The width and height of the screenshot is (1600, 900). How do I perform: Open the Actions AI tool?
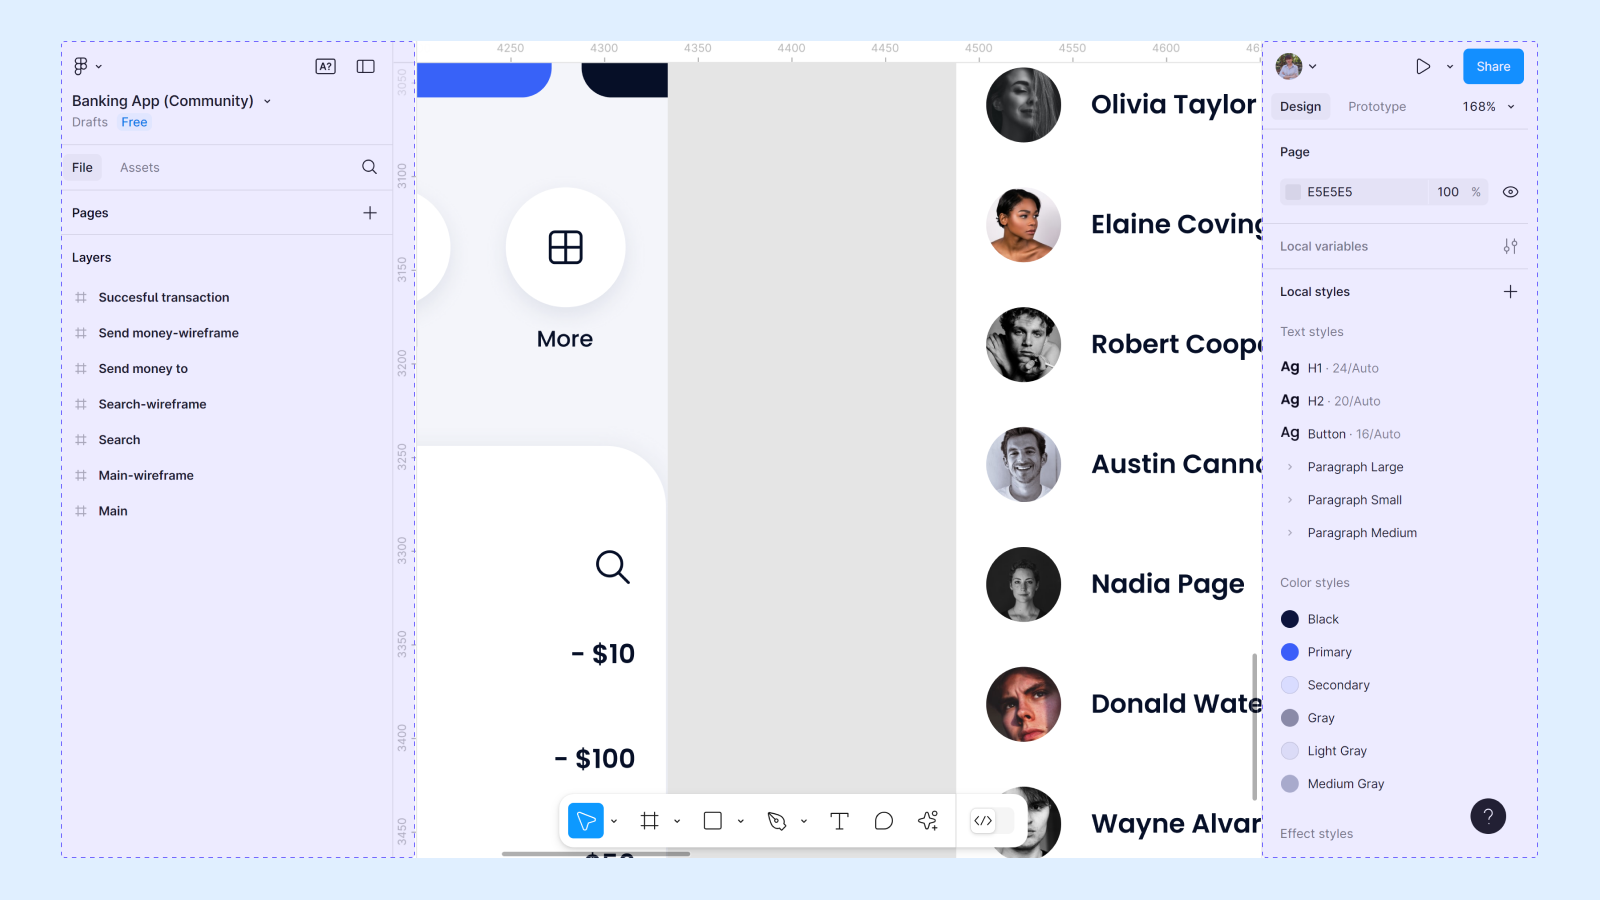[927, 820]
